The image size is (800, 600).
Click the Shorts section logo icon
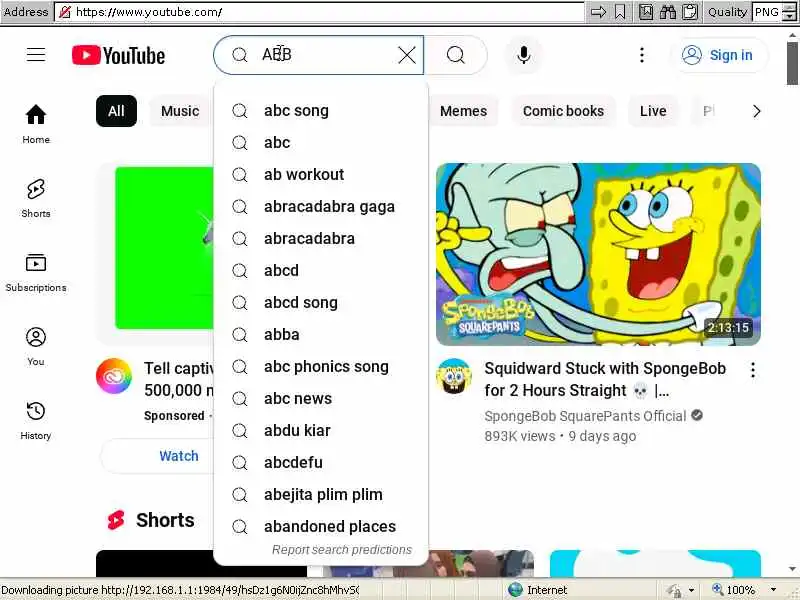116,520
